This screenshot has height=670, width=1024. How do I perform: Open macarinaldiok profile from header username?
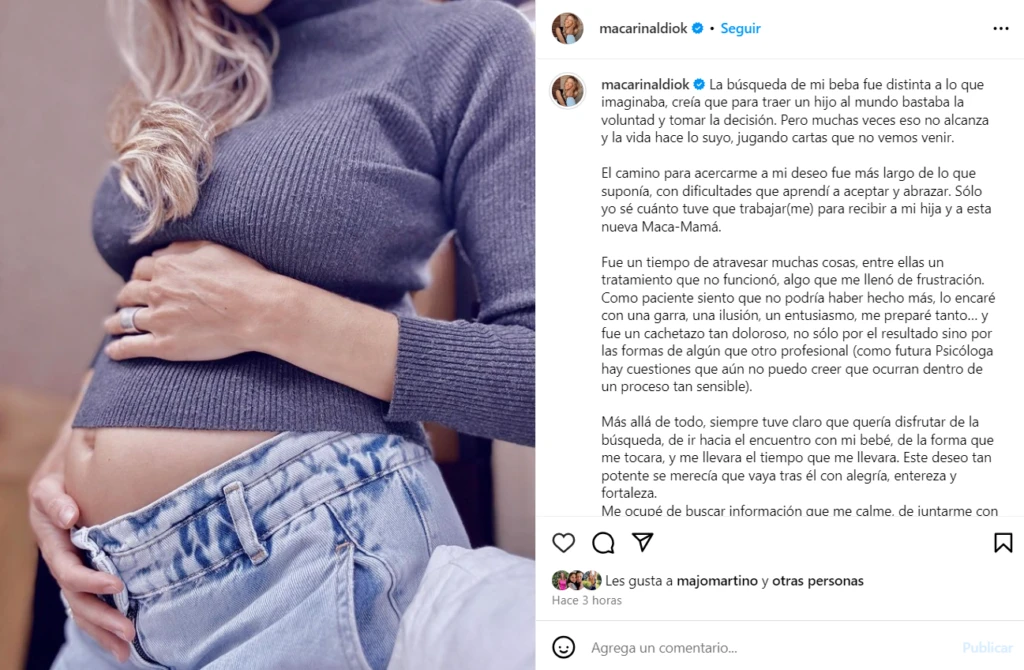pos(643,28)
